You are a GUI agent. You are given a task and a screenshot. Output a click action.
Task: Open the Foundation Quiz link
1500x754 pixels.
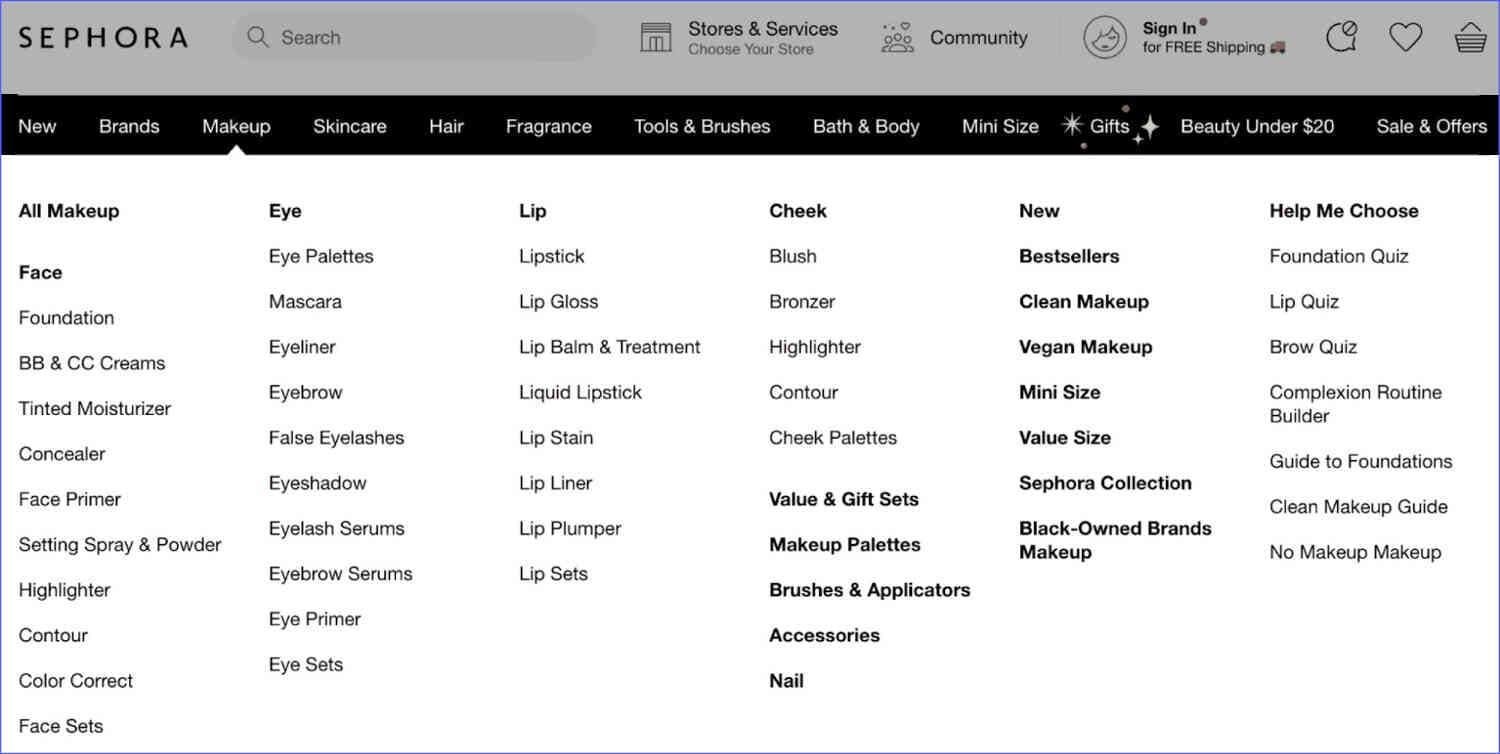[x=1338, y=256]
